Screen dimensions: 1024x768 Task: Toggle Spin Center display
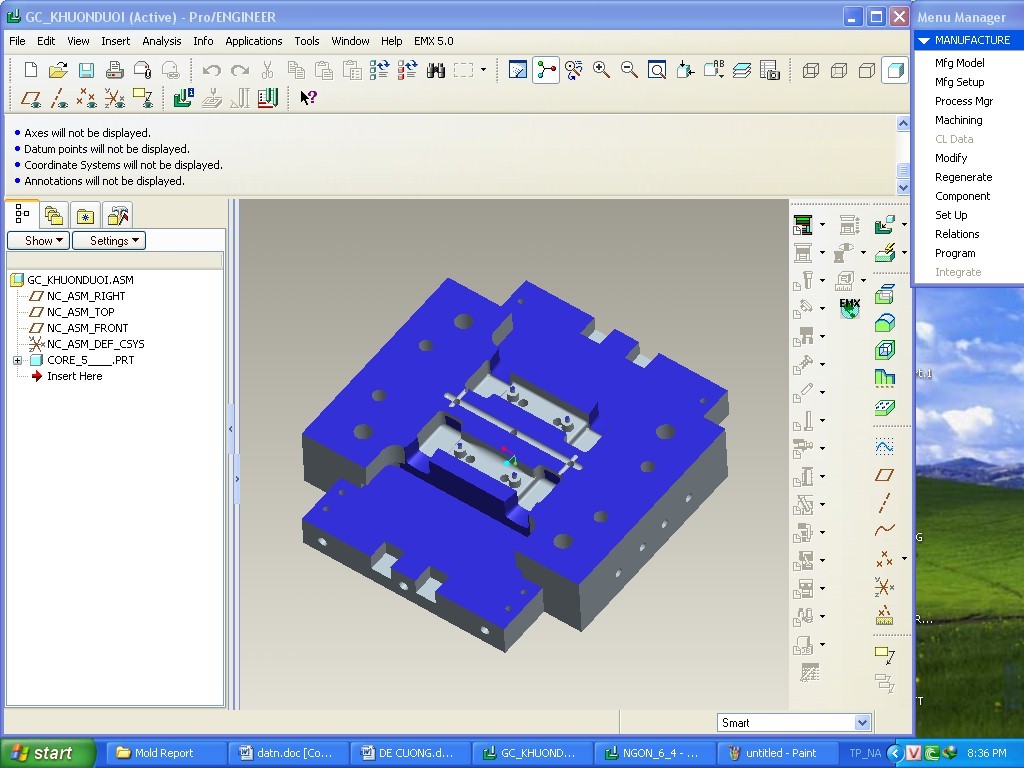click(x=546, y=70)
